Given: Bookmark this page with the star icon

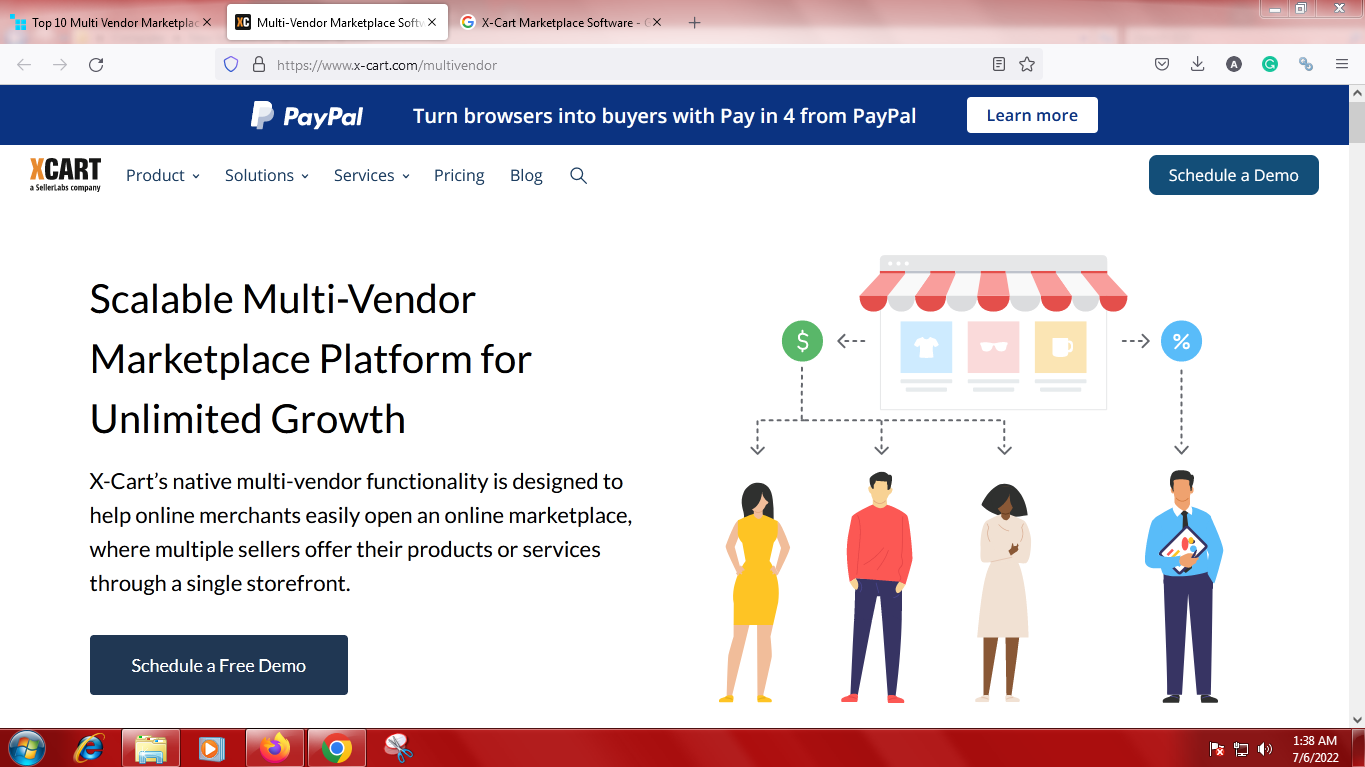Looking at the screenshot, I should (1027, 64).
